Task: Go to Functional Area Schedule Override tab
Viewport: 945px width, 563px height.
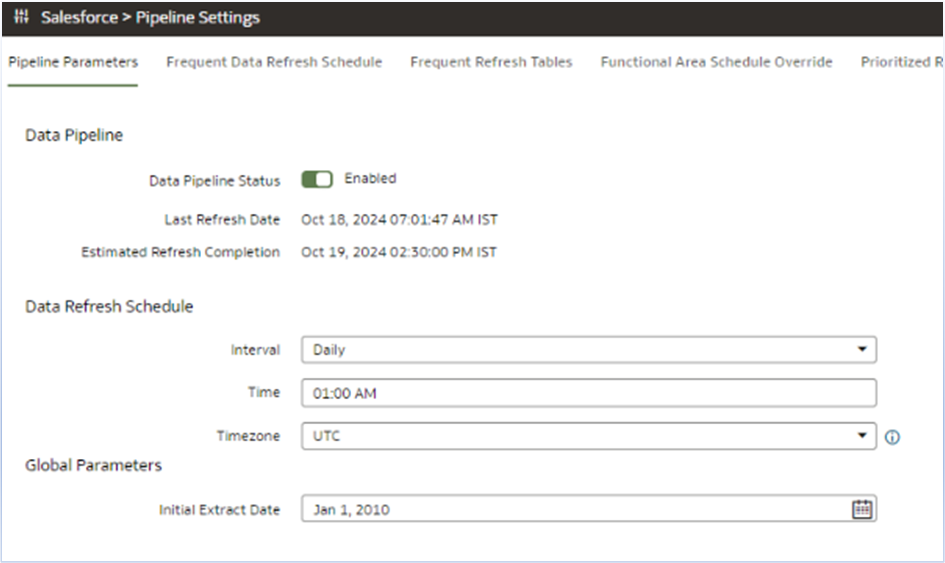Action: pyautogui.click(x=717, y=62)
